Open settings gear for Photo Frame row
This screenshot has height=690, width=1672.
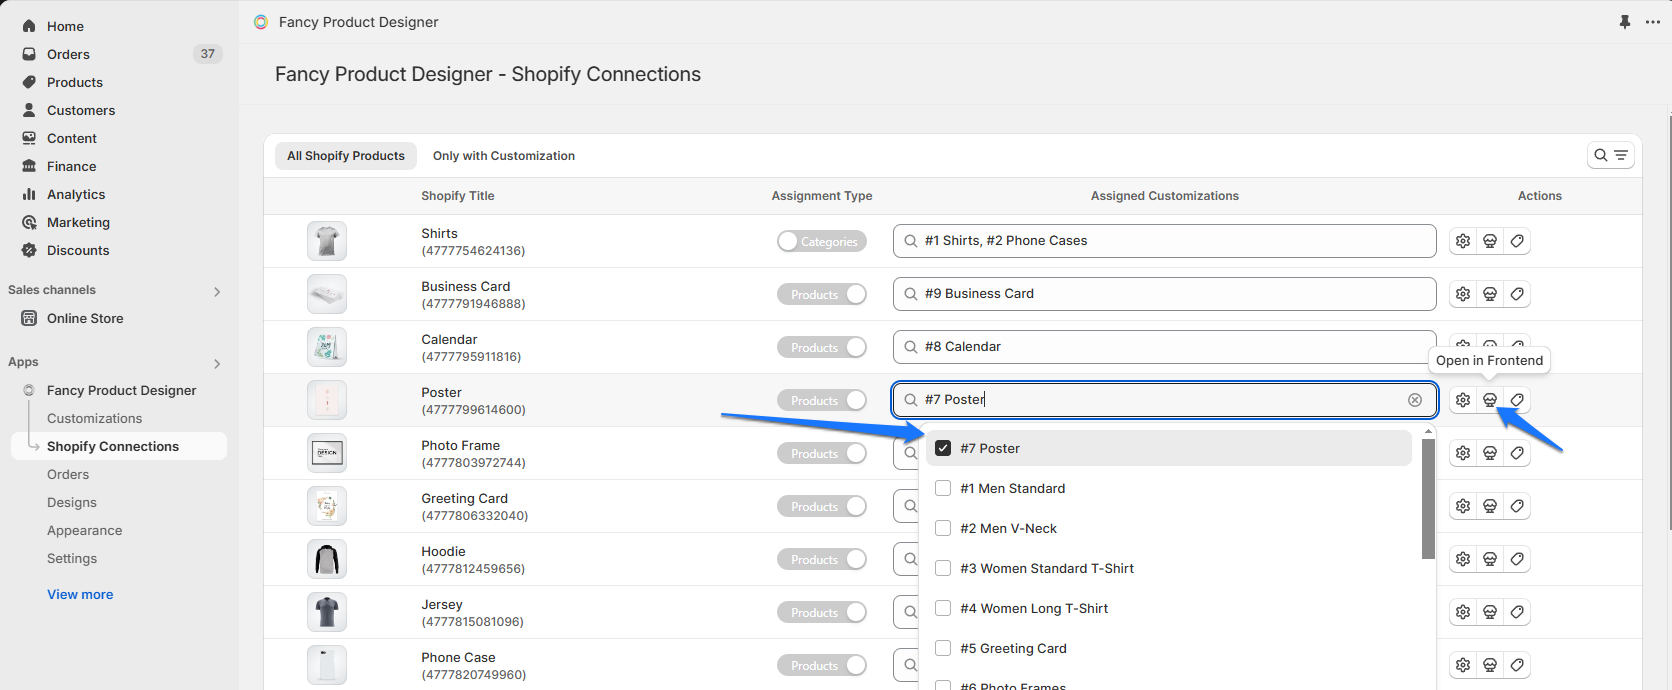[x=1463, y=453]
